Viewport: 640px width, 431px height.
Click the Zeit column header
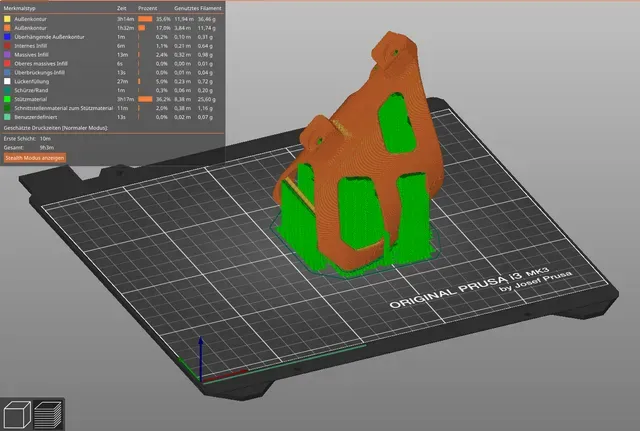(122, 8)
